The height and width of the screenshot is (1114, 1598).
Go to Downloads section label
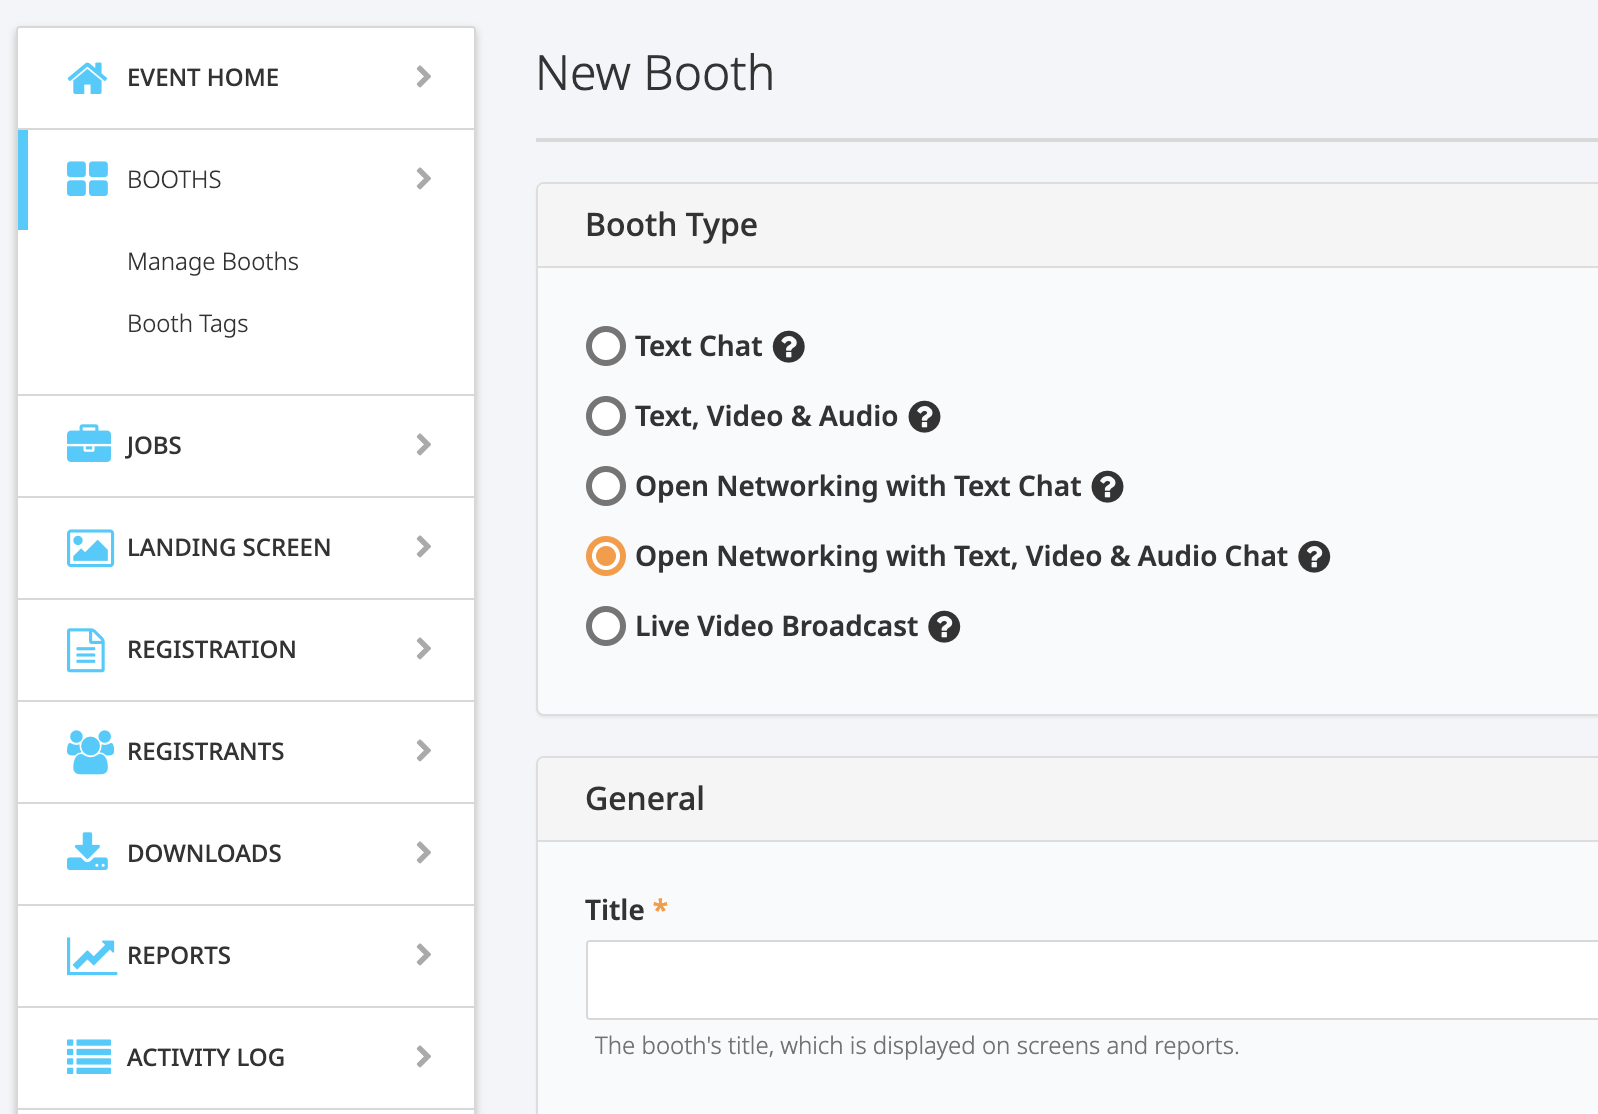[204, 853]
